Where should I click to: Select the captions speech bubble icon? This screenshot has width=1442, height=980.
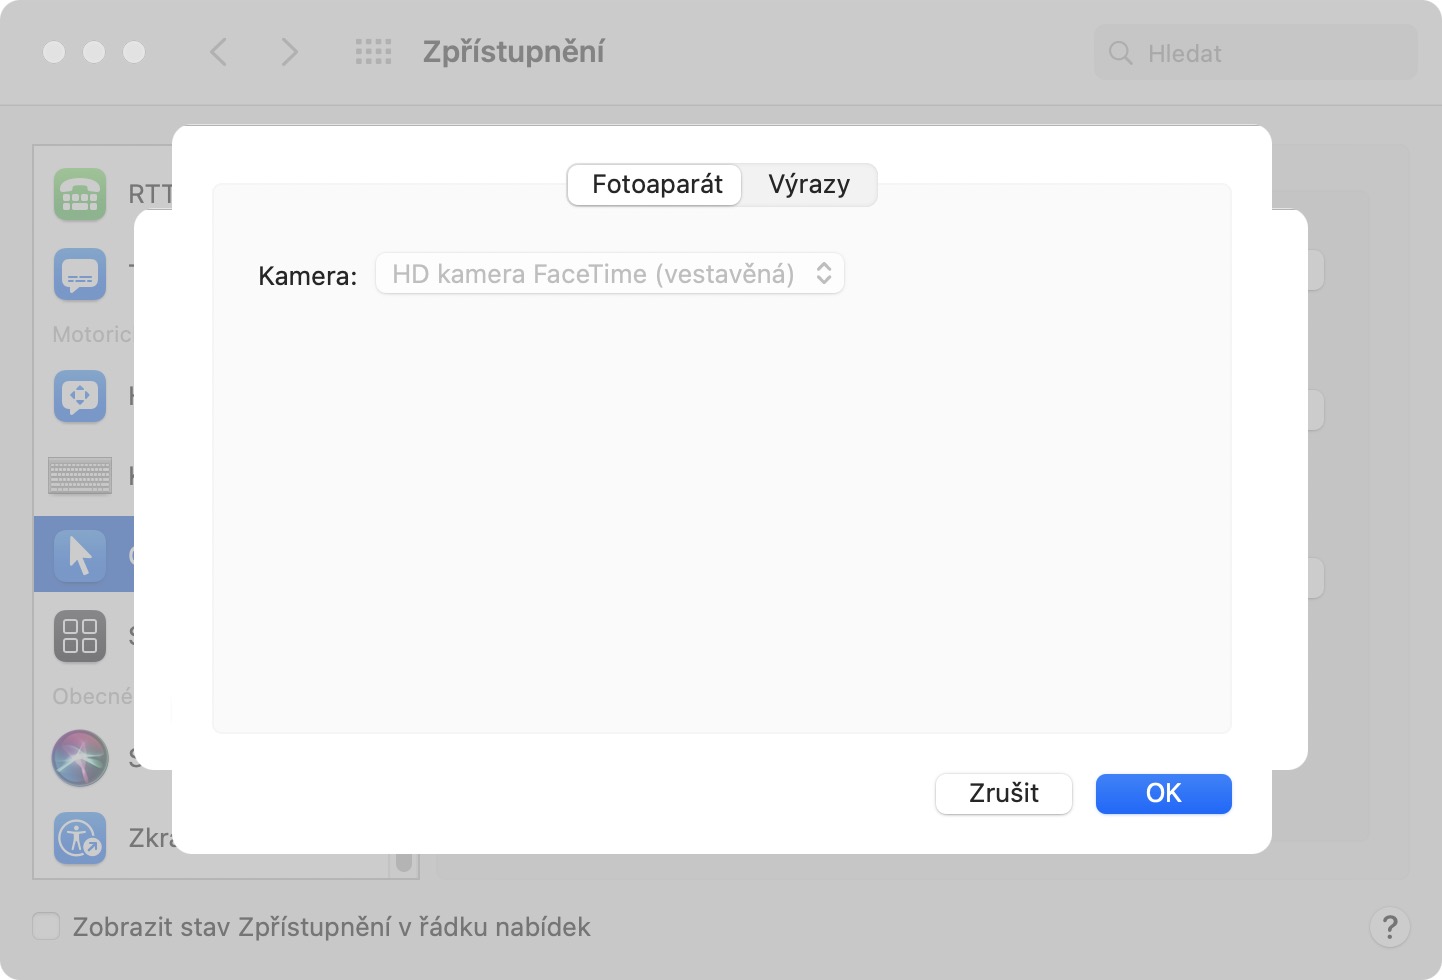[x=80, y=274]
